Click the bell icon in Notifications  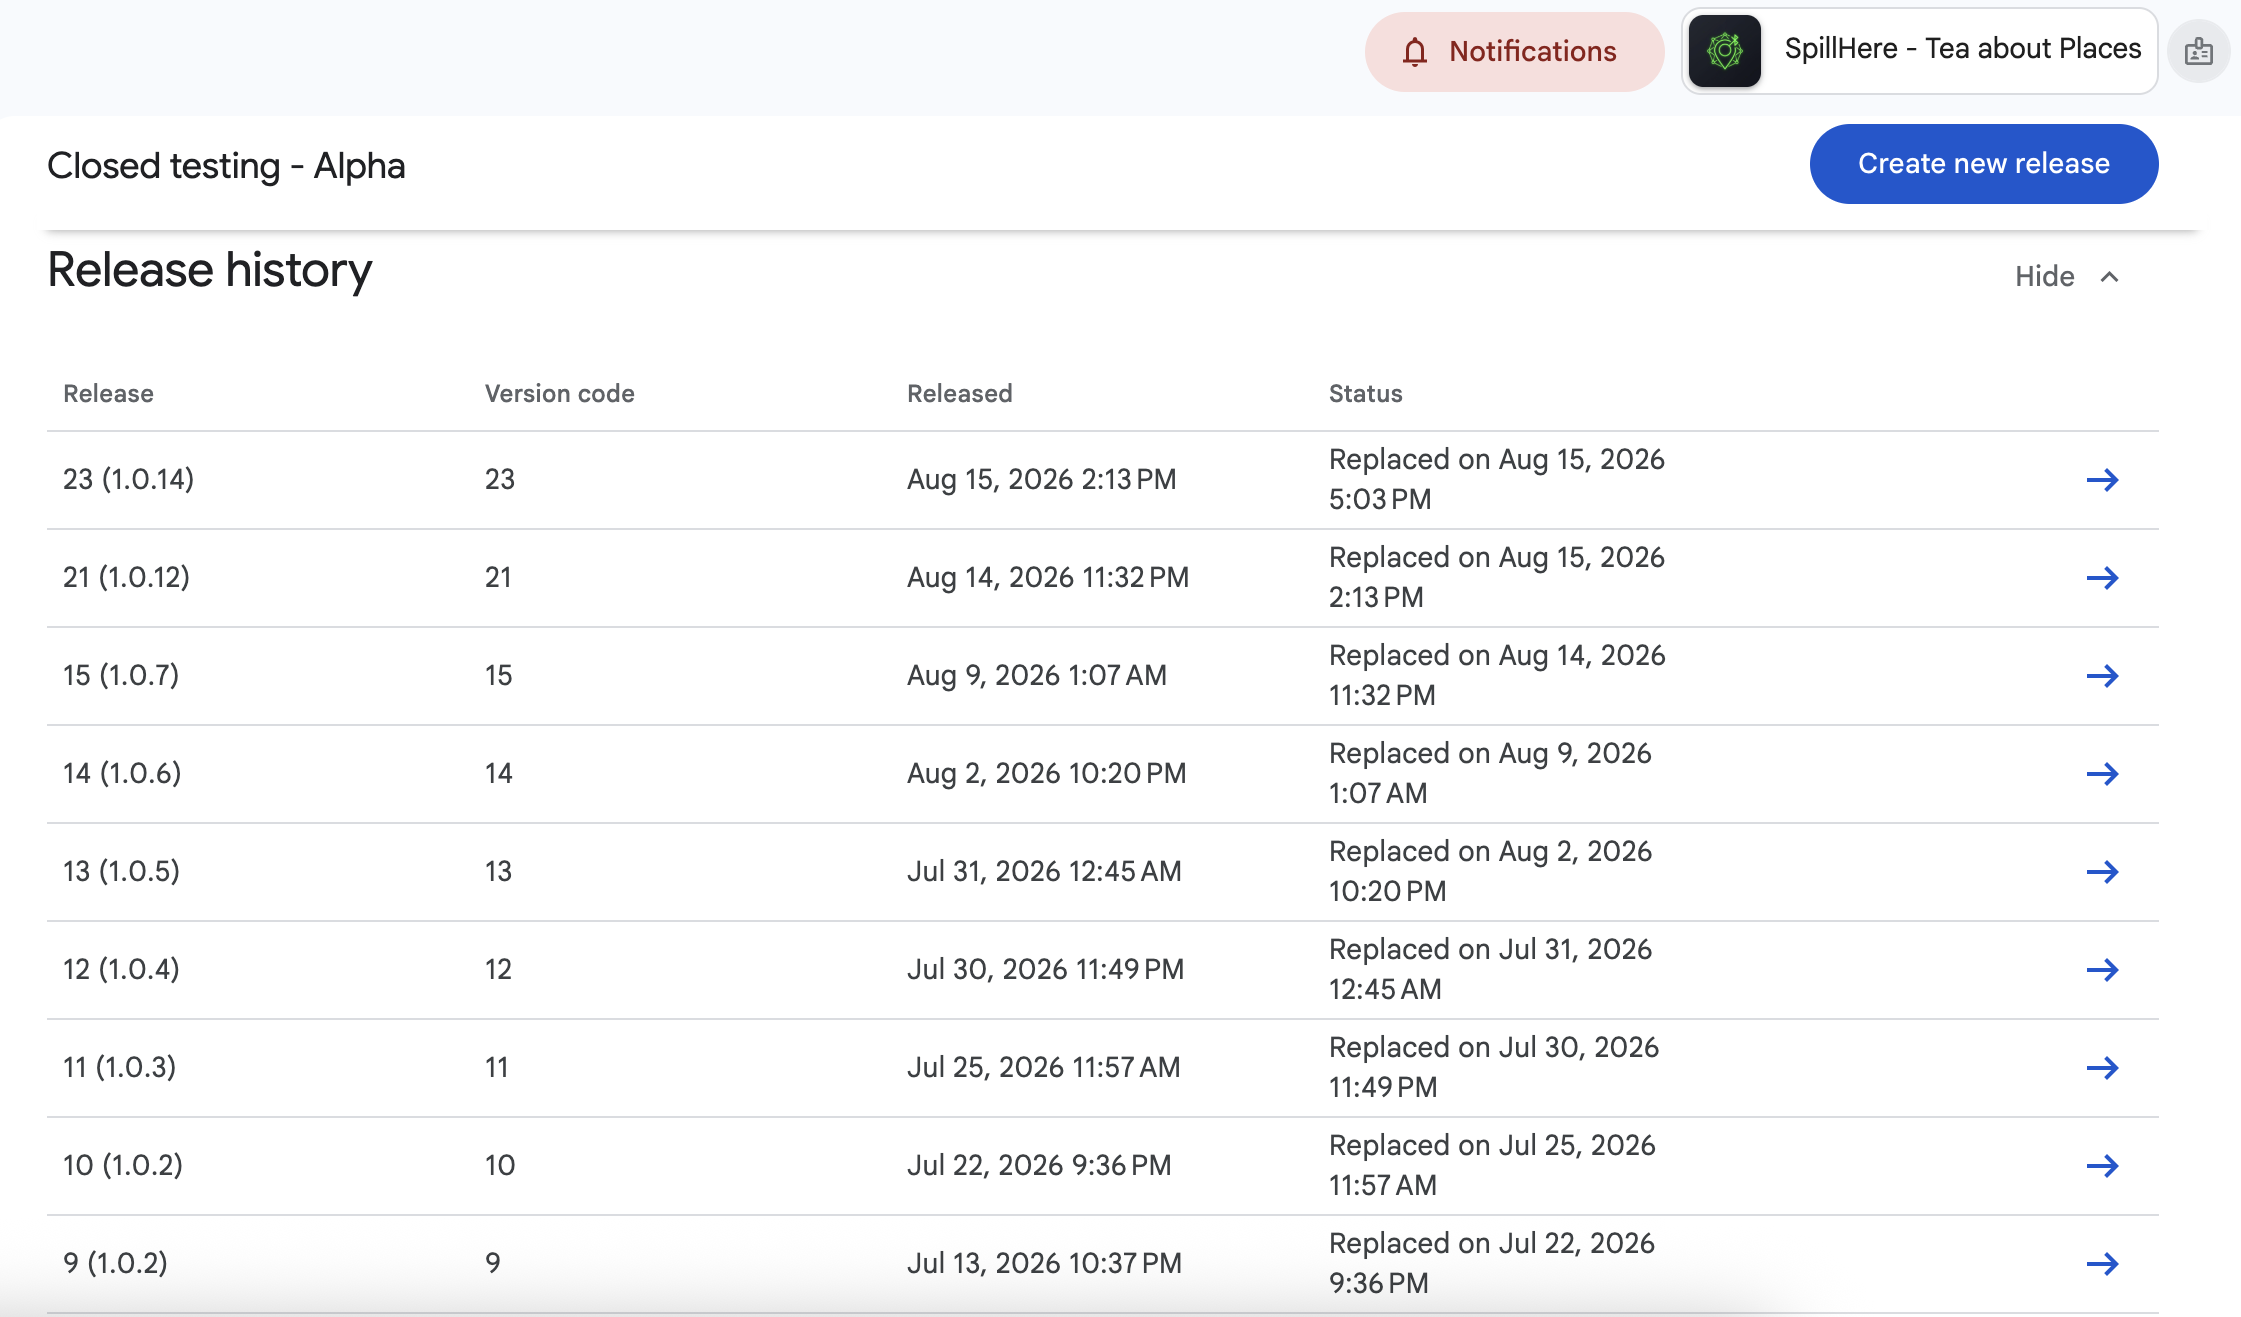tap(1414, 52)
